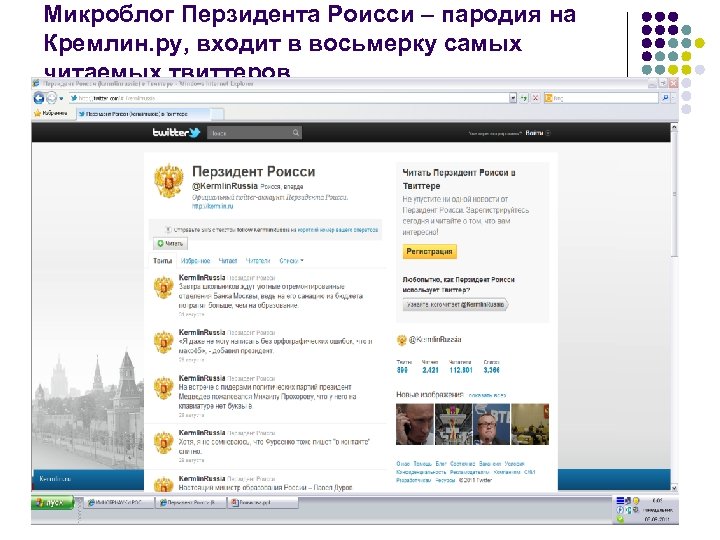Click the yellow Регистрация button
The width and height of the screenshot is (720, 540).
[429, 252]
